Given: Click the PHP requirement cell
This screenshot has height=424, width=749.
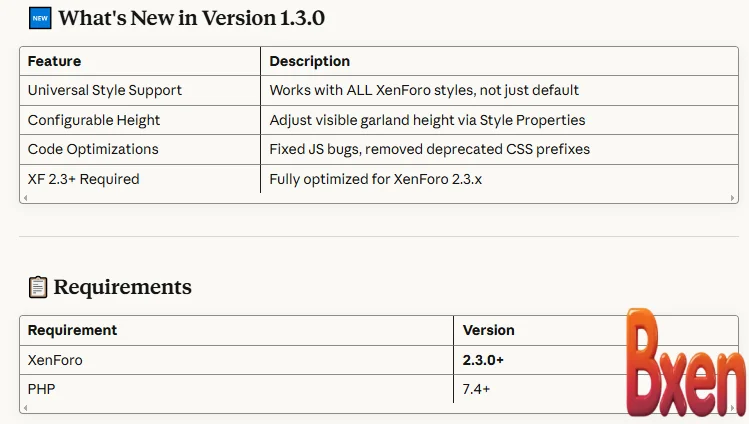Looking at the screenshot, I should 42,388.
